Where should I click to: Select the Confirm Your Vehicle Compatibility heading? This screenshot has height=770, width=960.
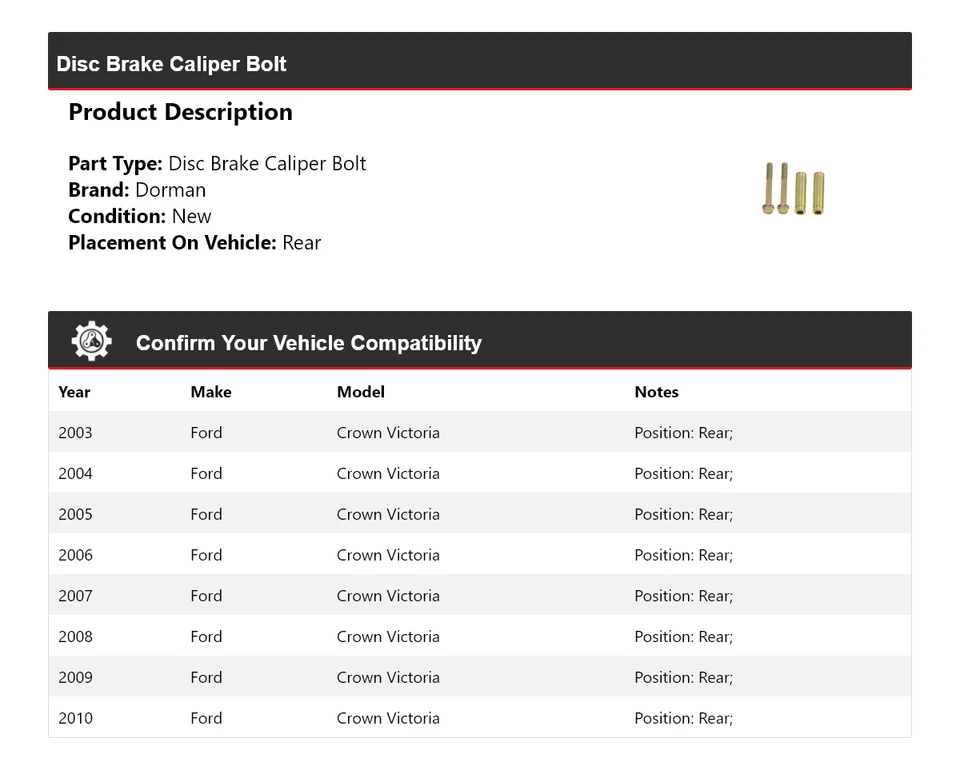(308, 343)
